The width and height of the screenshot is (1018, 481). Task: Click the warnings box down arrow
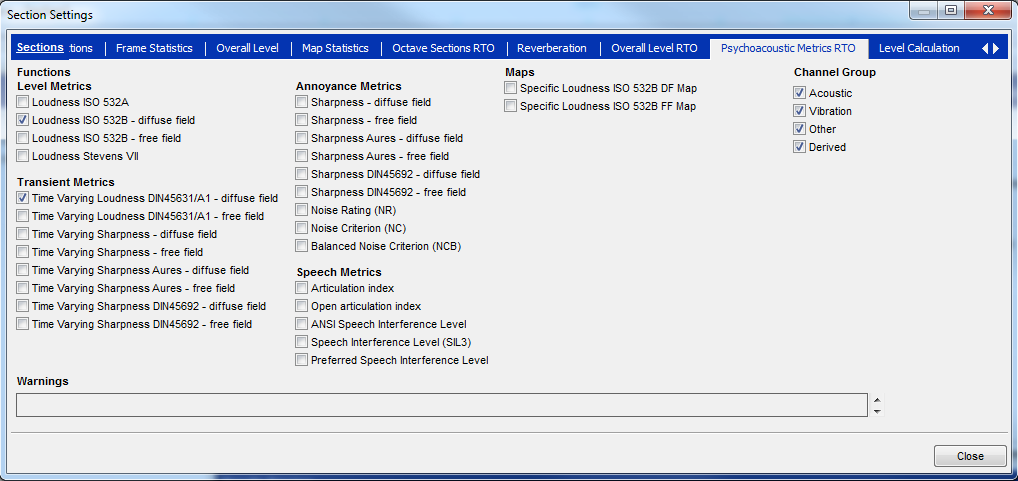(x=877, y=410)
